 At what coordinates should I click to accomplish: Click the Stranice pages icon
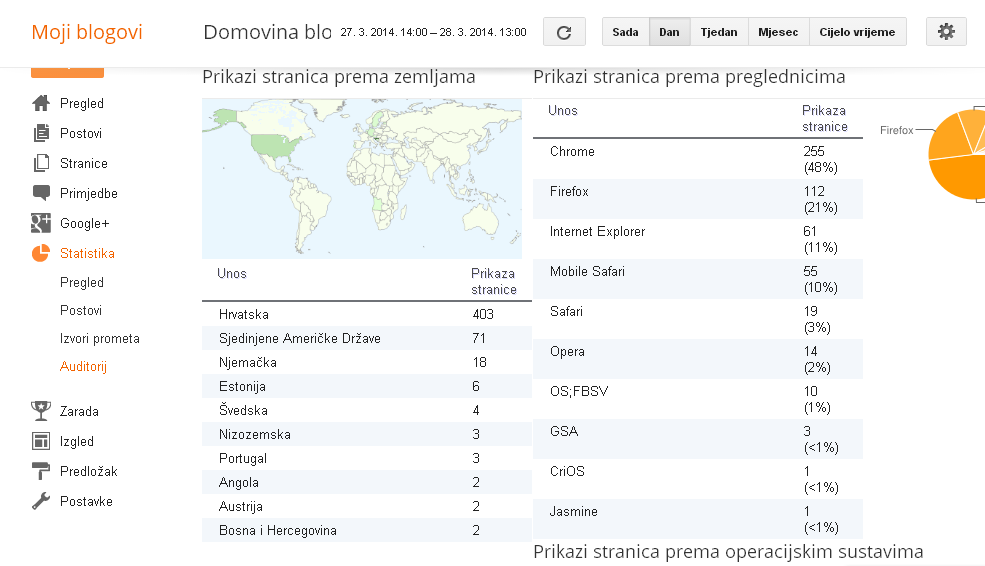coord(41,163)
